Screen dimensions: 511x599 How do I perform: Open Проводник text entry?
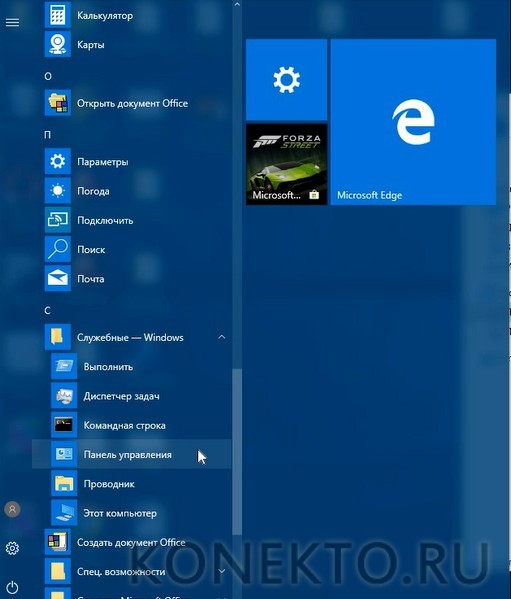point(109,484)
